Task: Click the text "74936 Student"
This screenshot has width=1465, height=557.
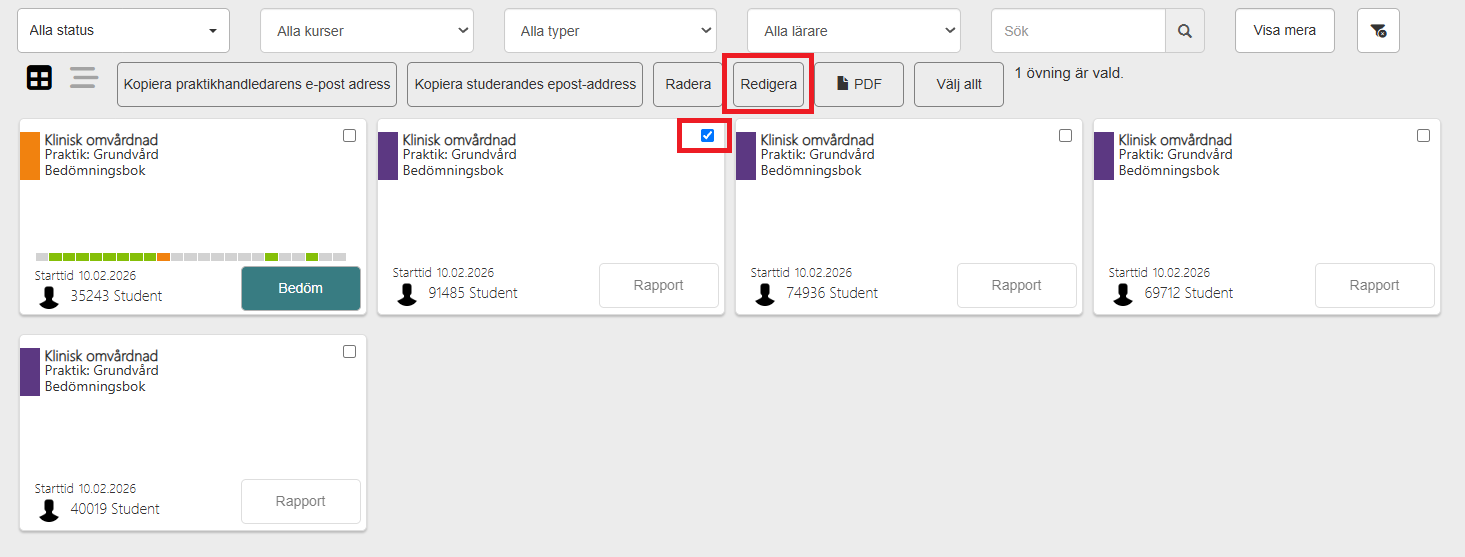Action: (832, 293)
